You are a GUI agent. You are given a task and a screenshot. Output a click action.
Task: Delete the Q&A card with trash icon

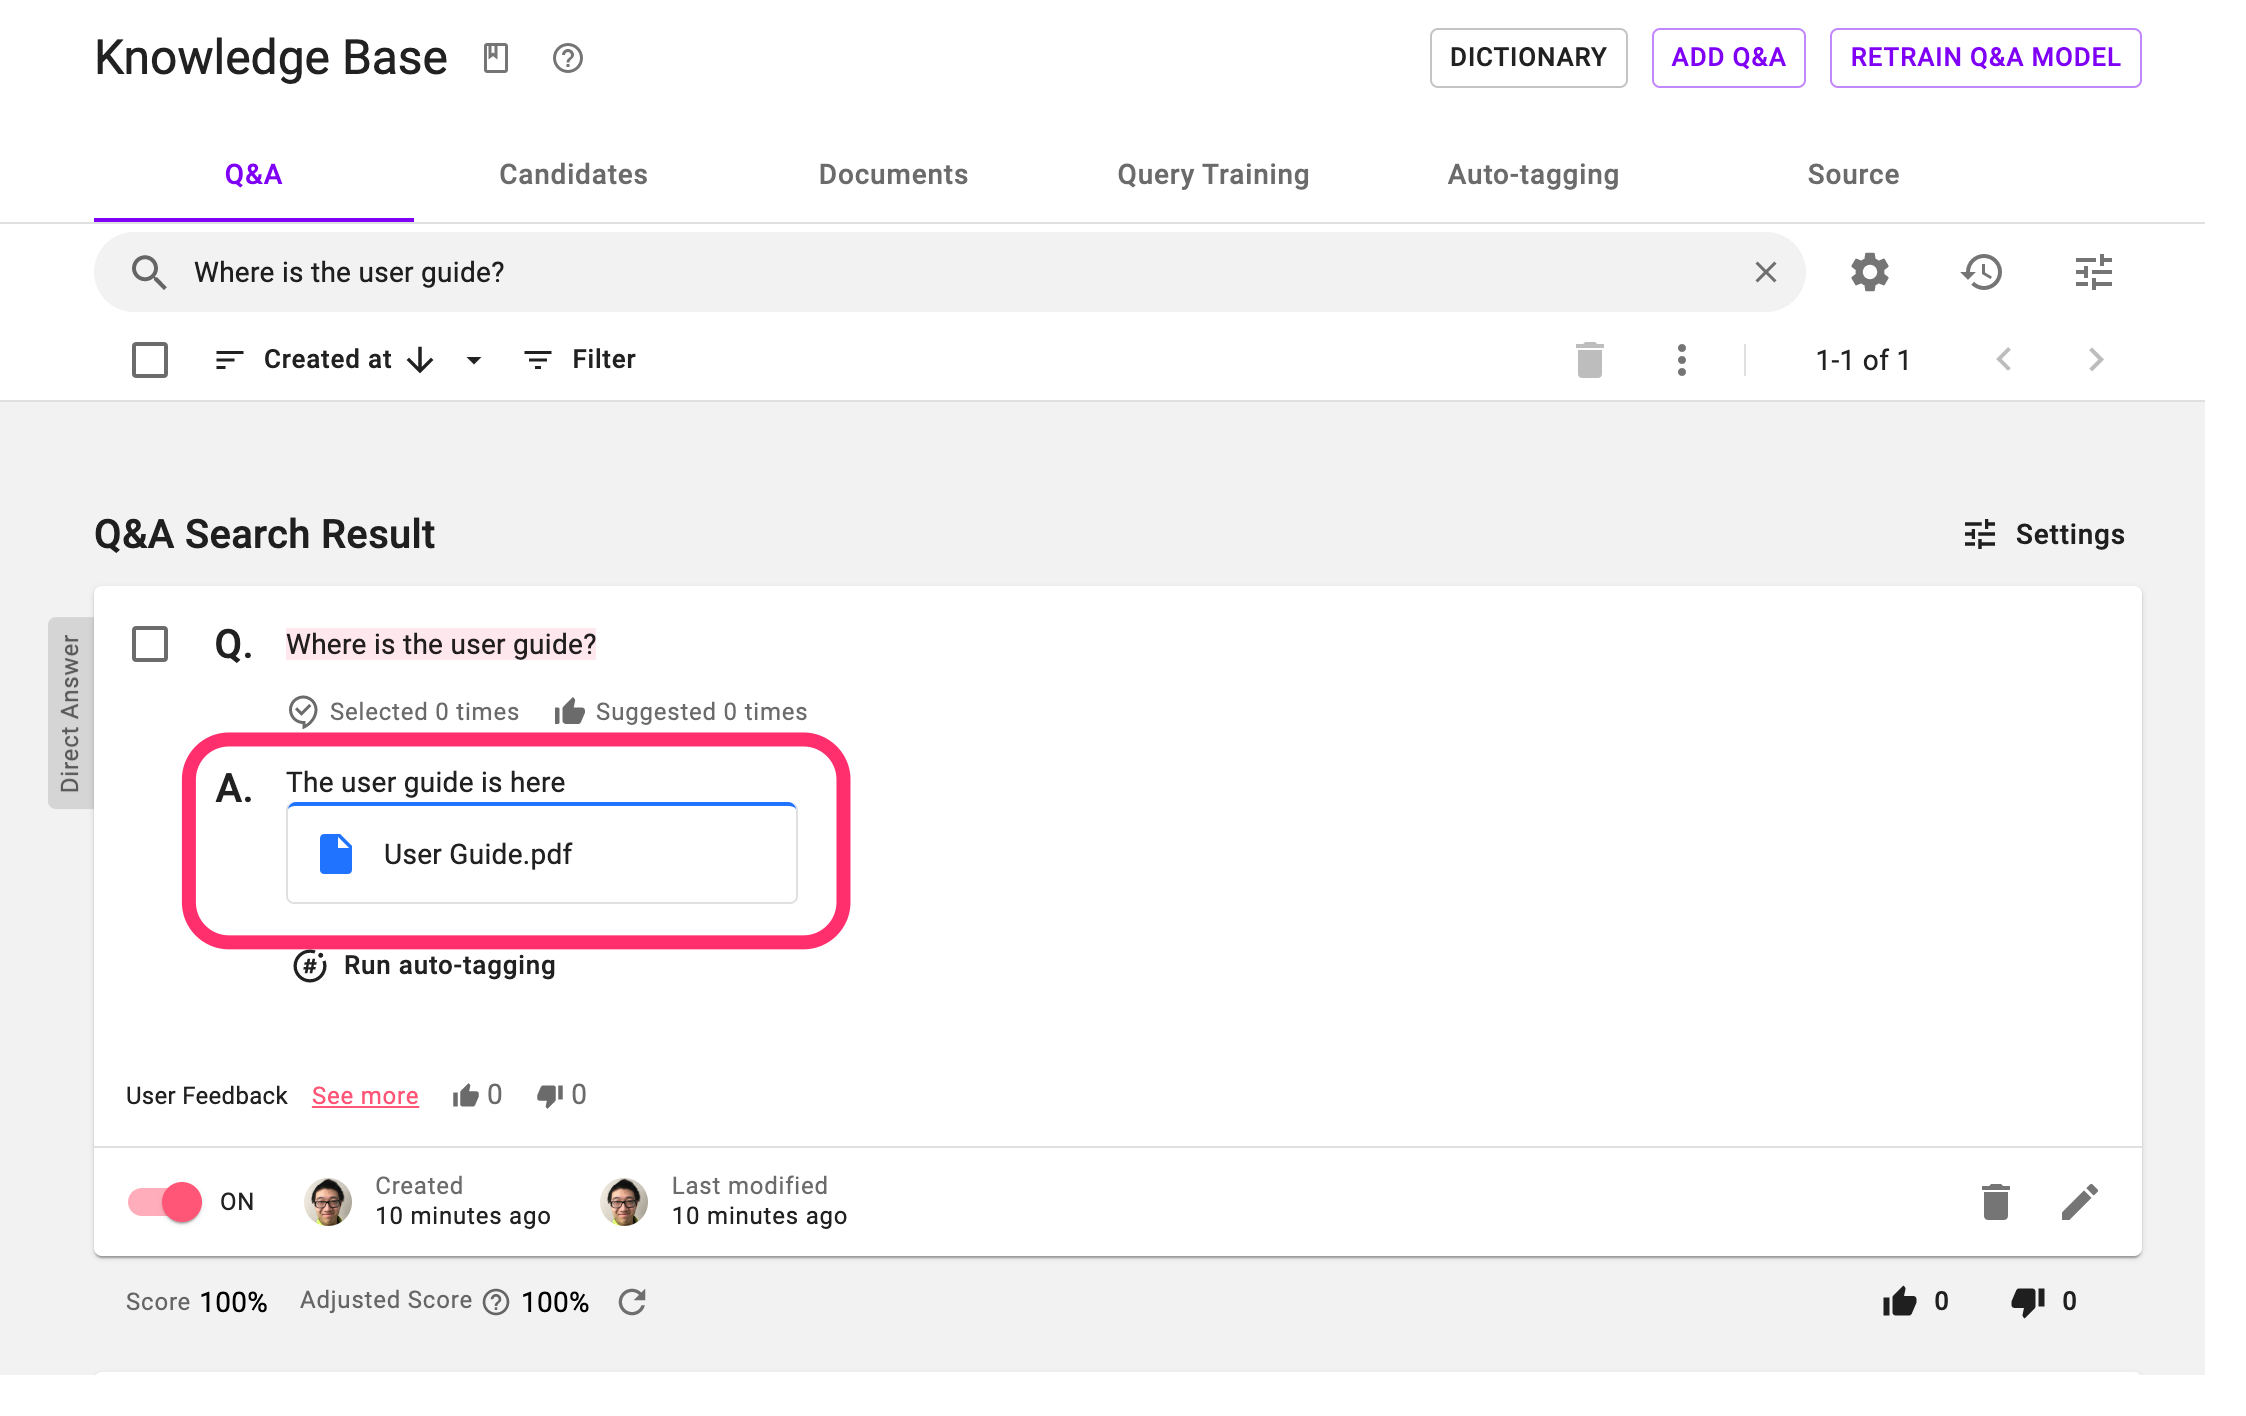pyautogui.click(x=1995, y=1202)
